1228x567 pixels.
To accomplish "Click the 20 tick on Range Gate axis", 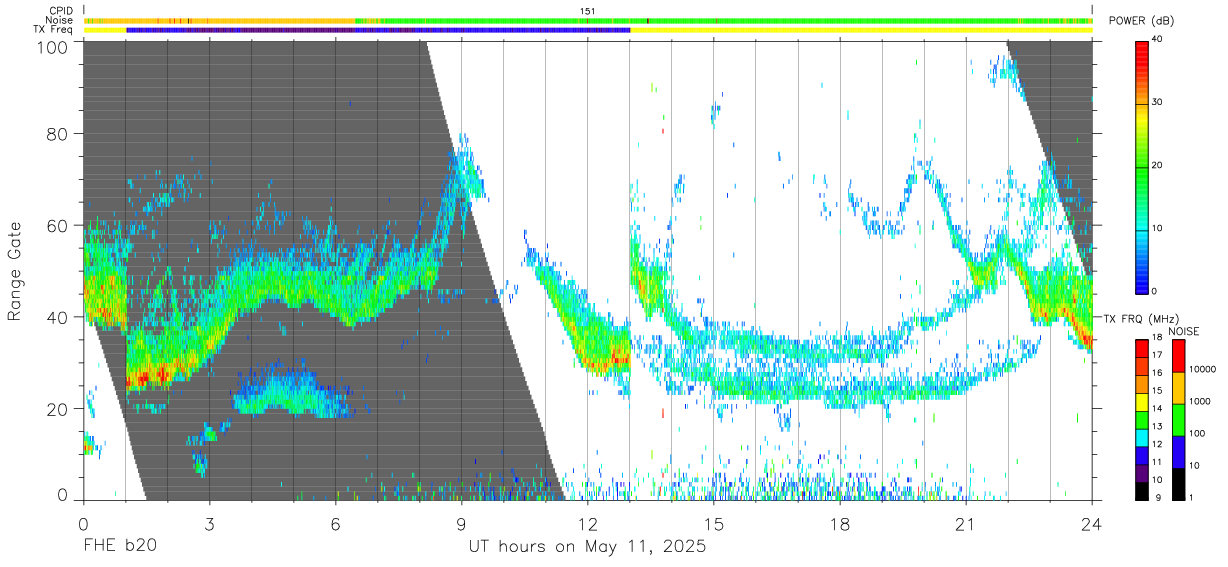I will click(58, 409).
